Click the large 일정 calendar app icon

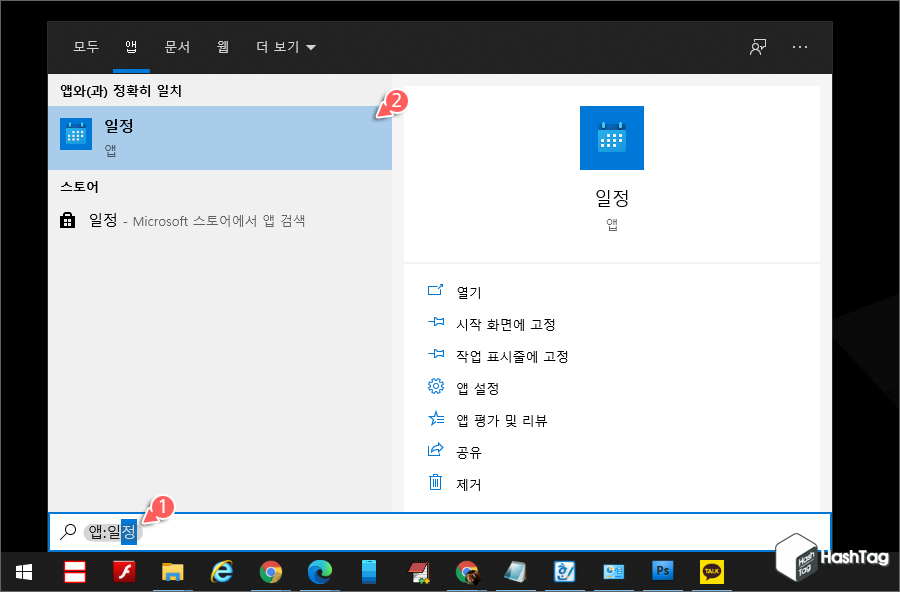pyautogui.click(x=611, y=138)
